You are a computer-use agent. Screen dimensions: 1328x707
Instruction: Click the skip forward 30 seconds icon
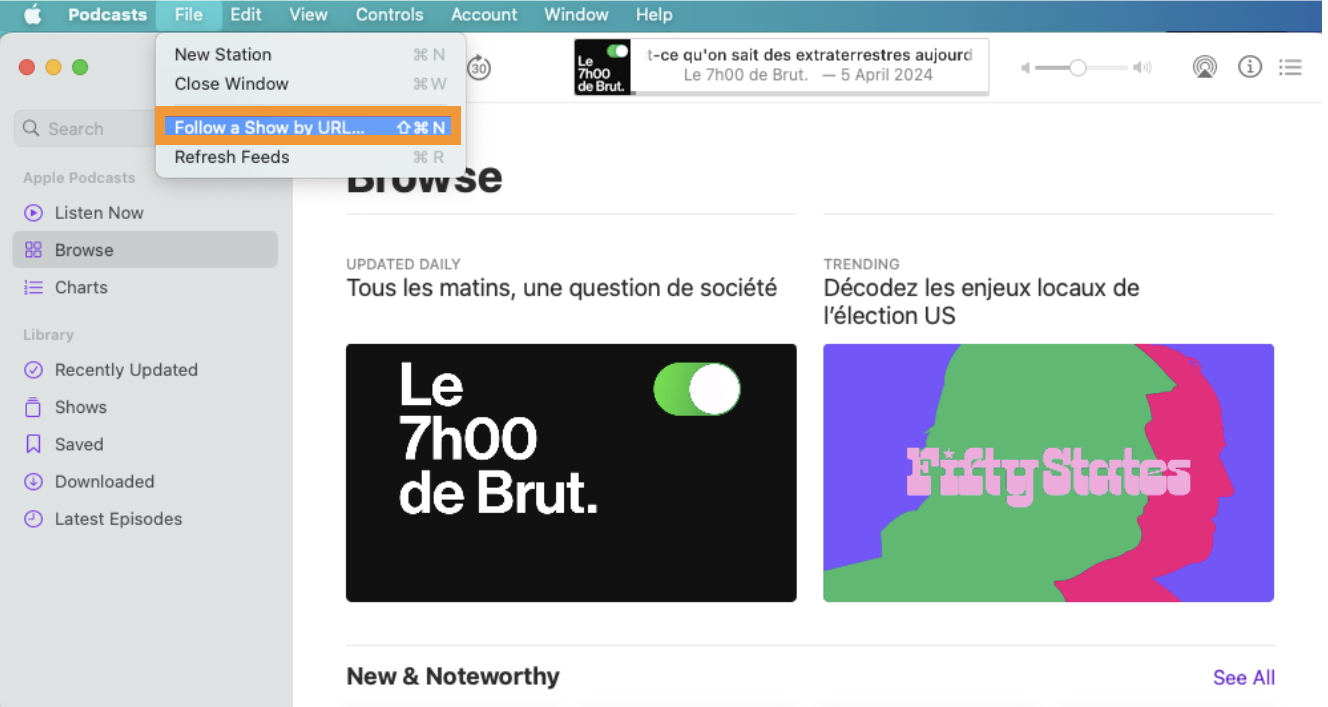479,68
